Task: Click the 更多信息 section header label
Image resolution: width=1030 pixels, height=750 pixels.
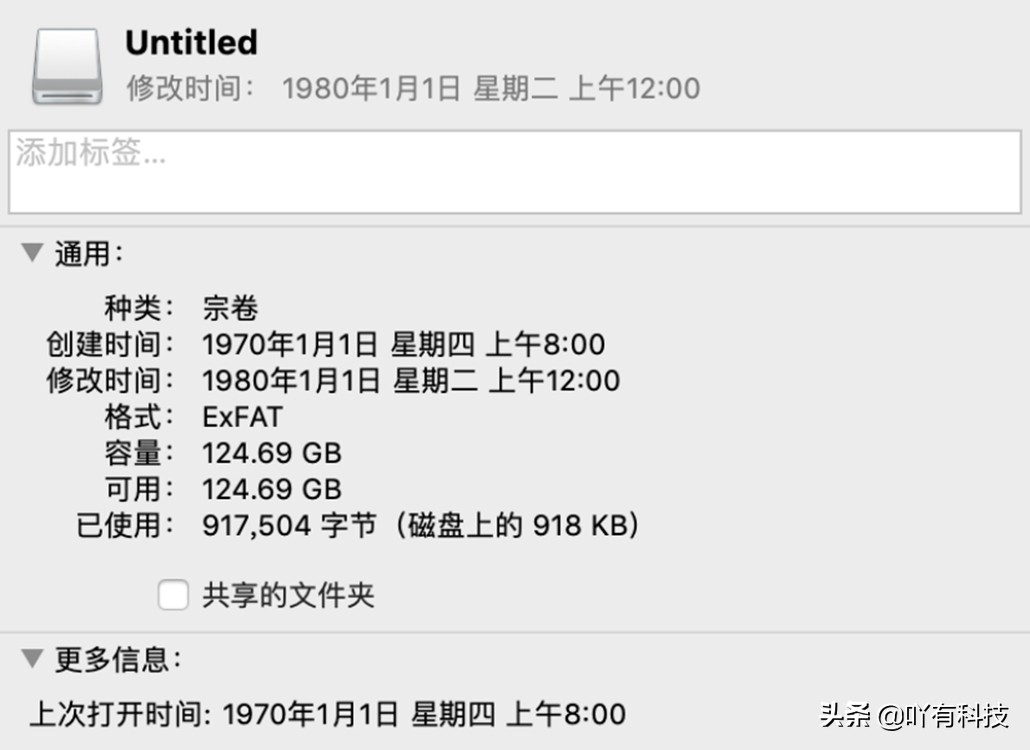Action: pos(118,659)
